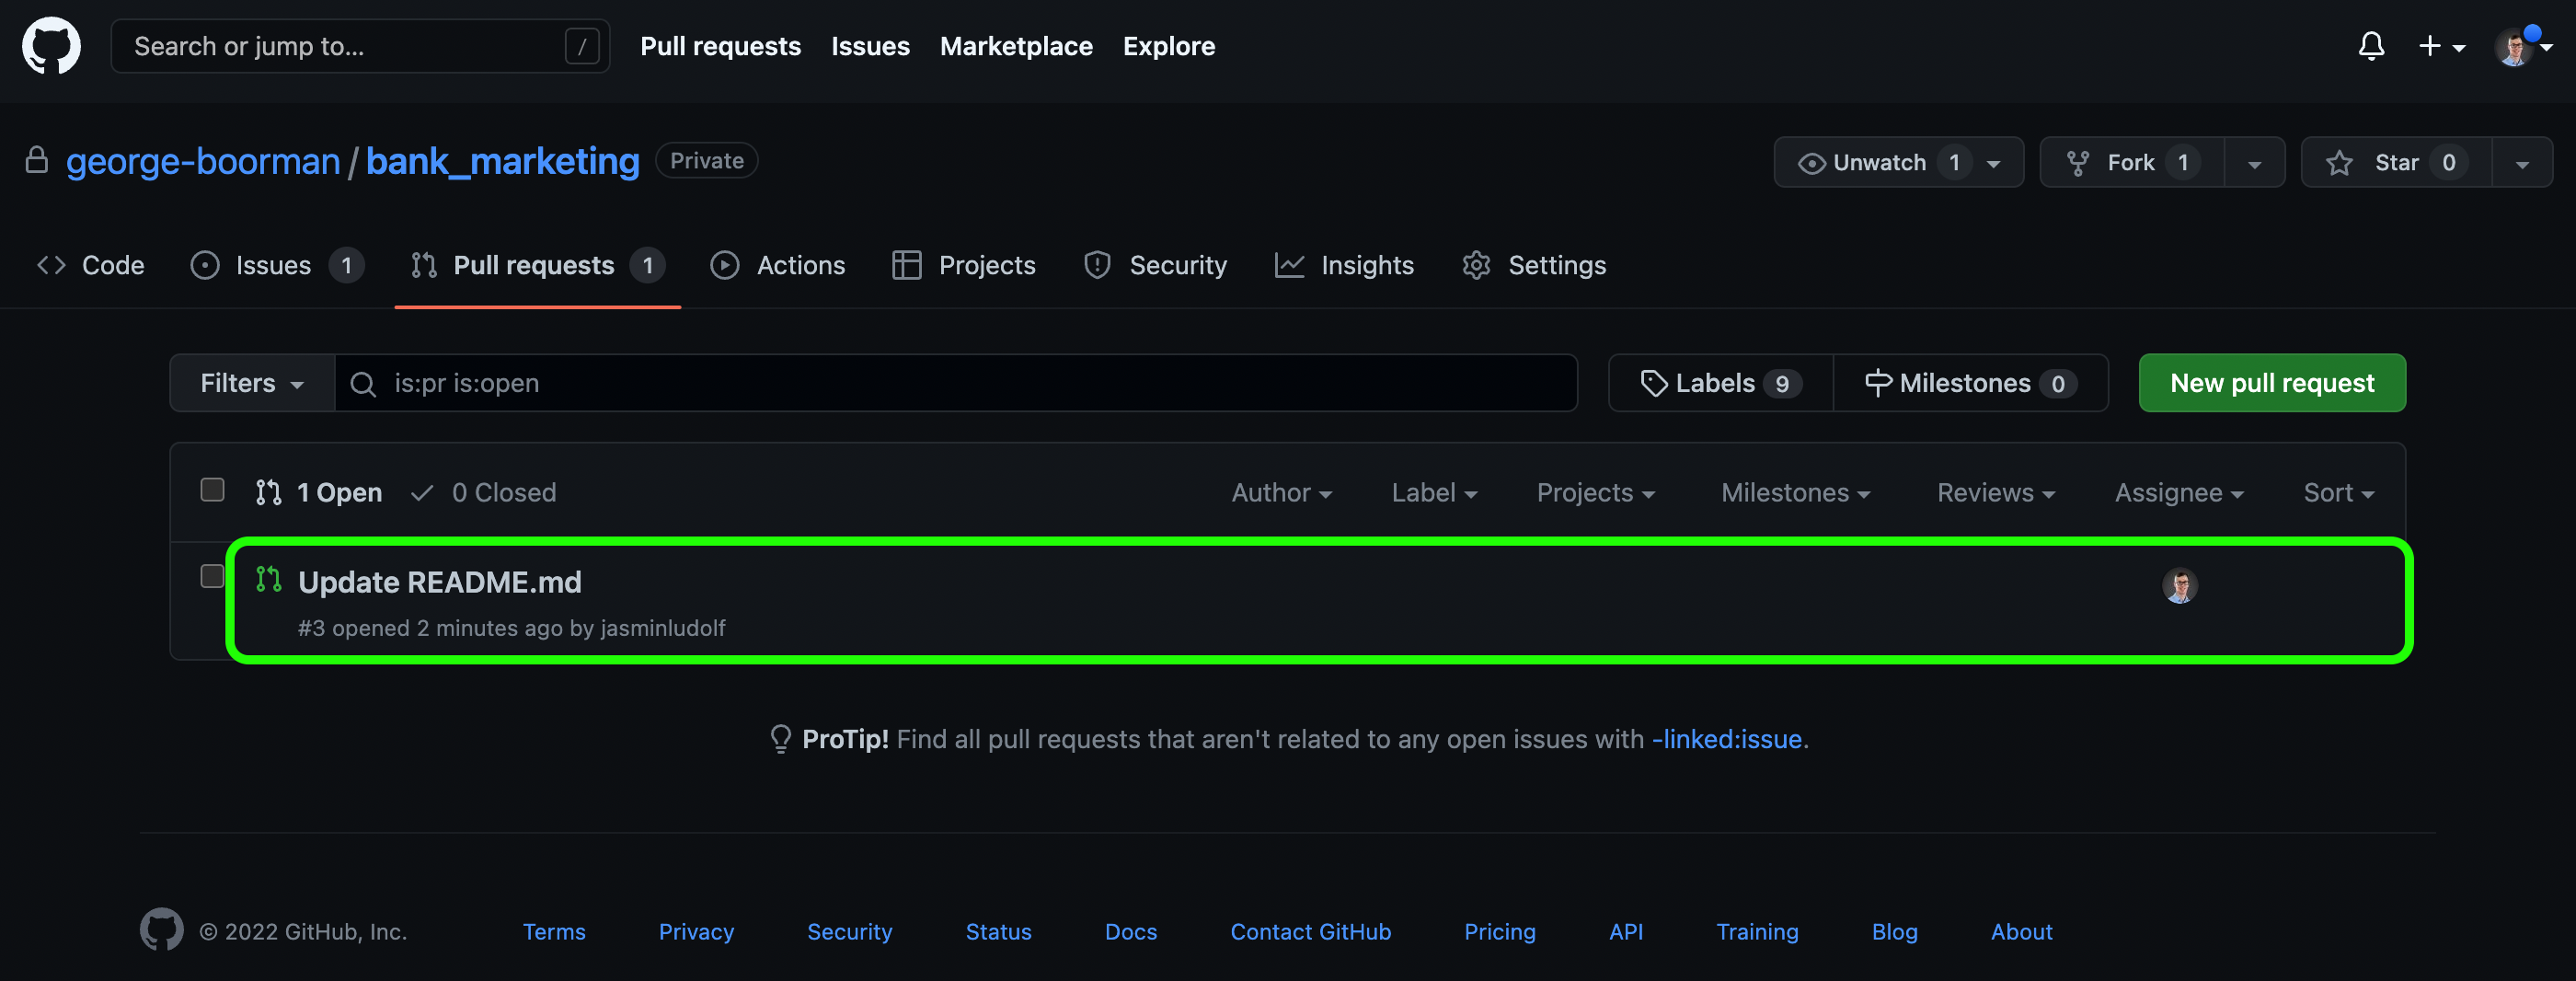Open the Sort dropdown
Image resolution: width=2576 pixels, height=981 pixels.
2338,492
